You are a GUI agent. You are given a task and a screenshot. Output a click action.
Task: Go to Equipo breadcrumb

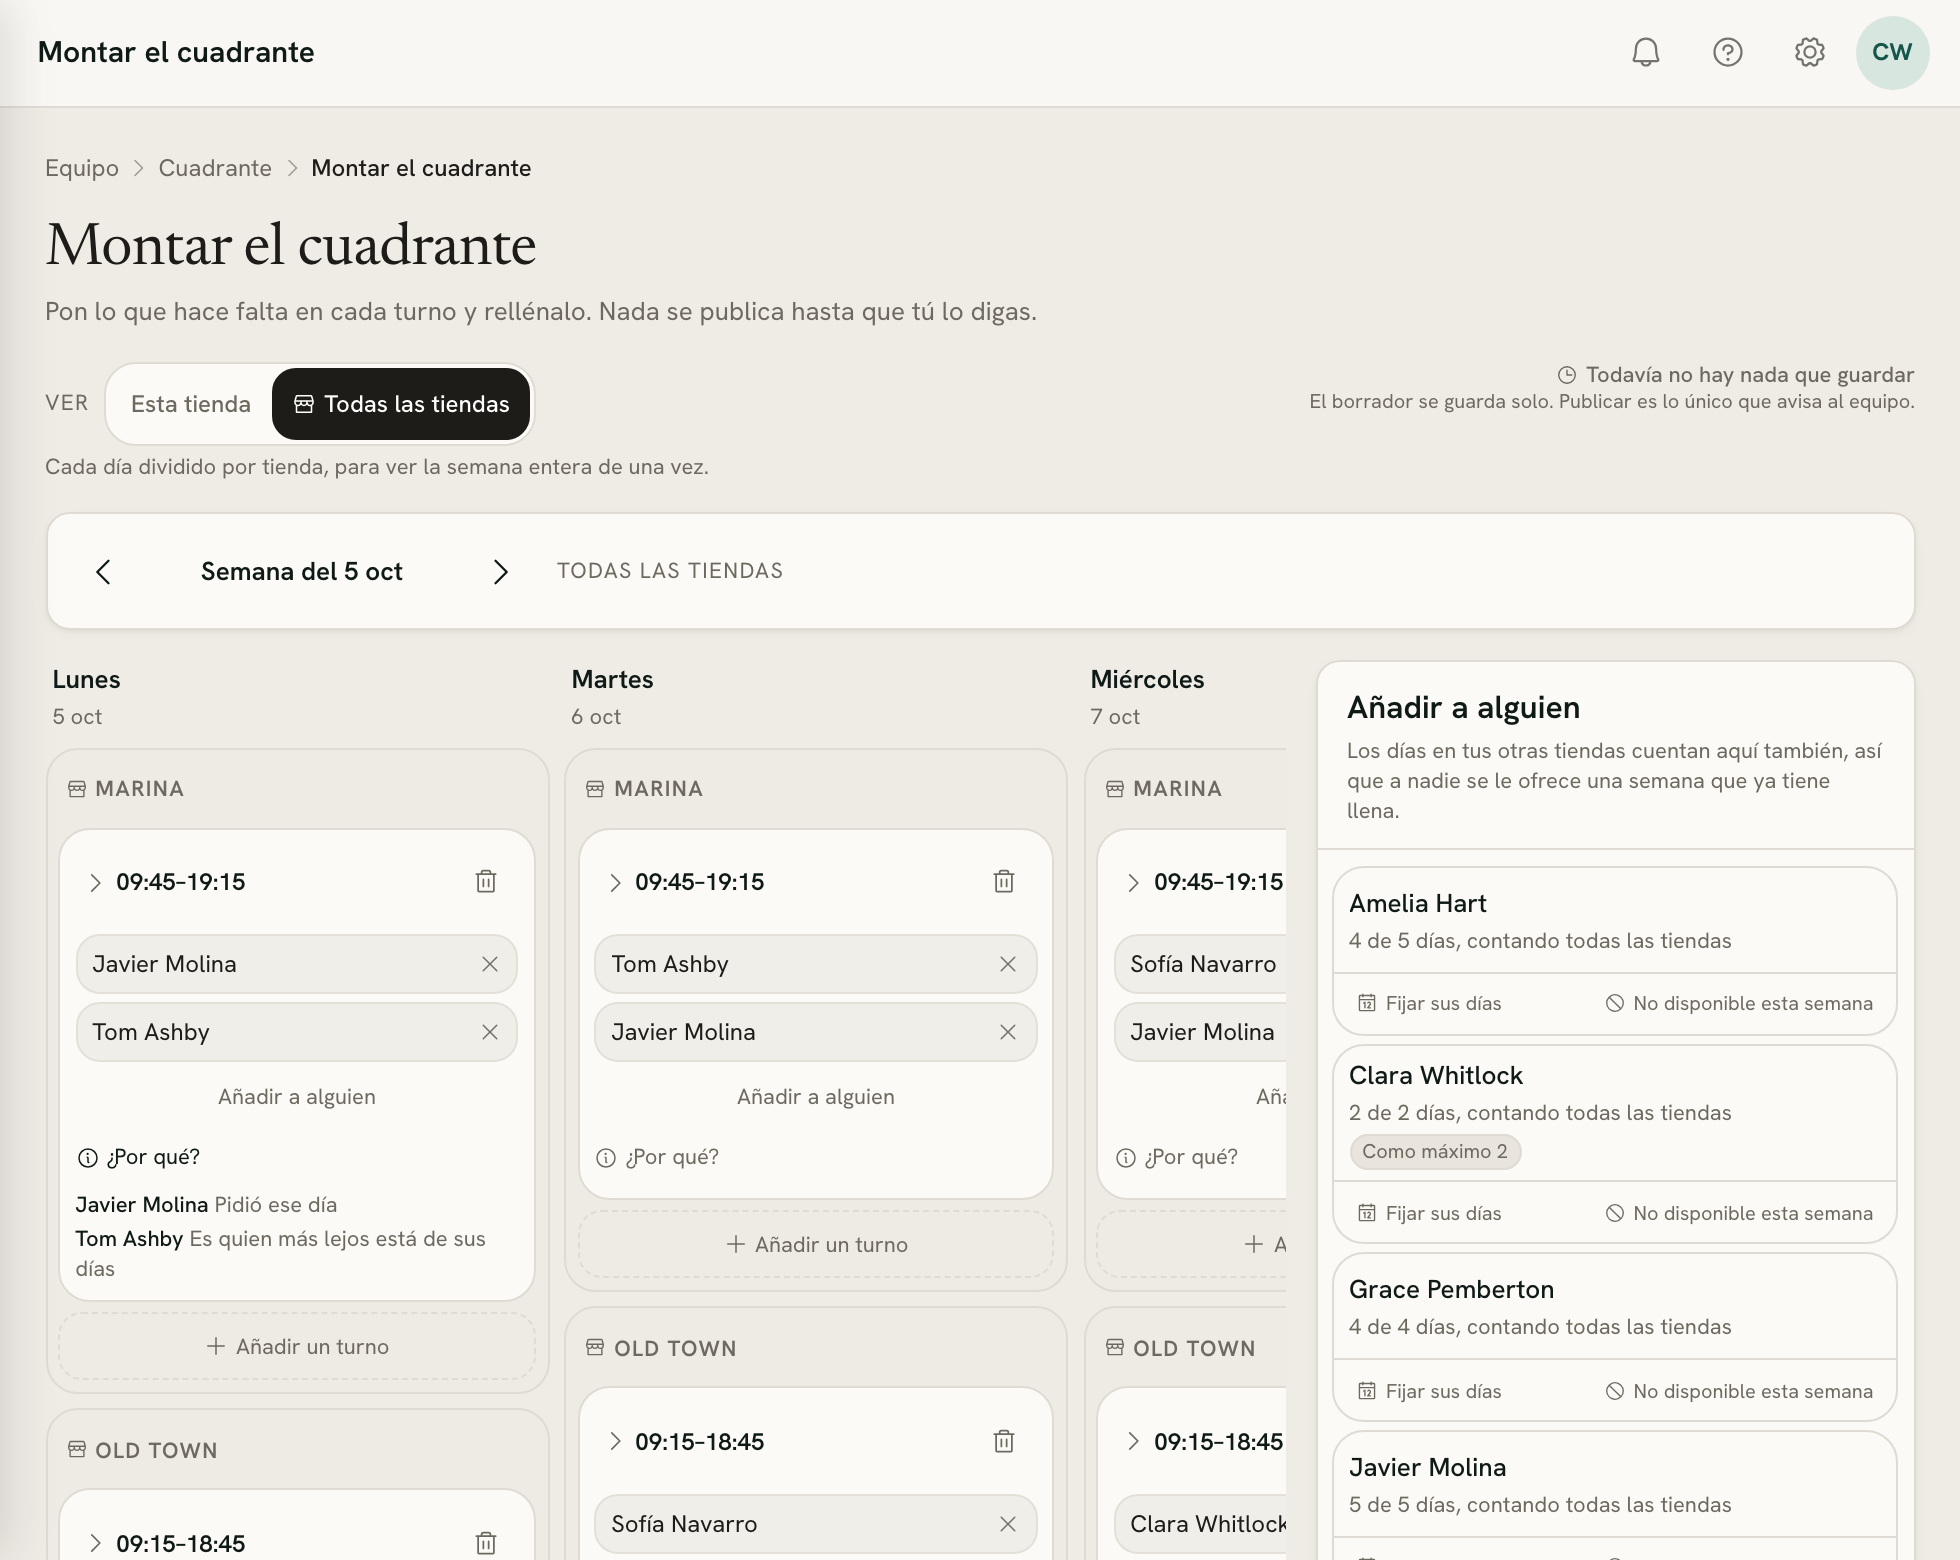tap(82, 168)
